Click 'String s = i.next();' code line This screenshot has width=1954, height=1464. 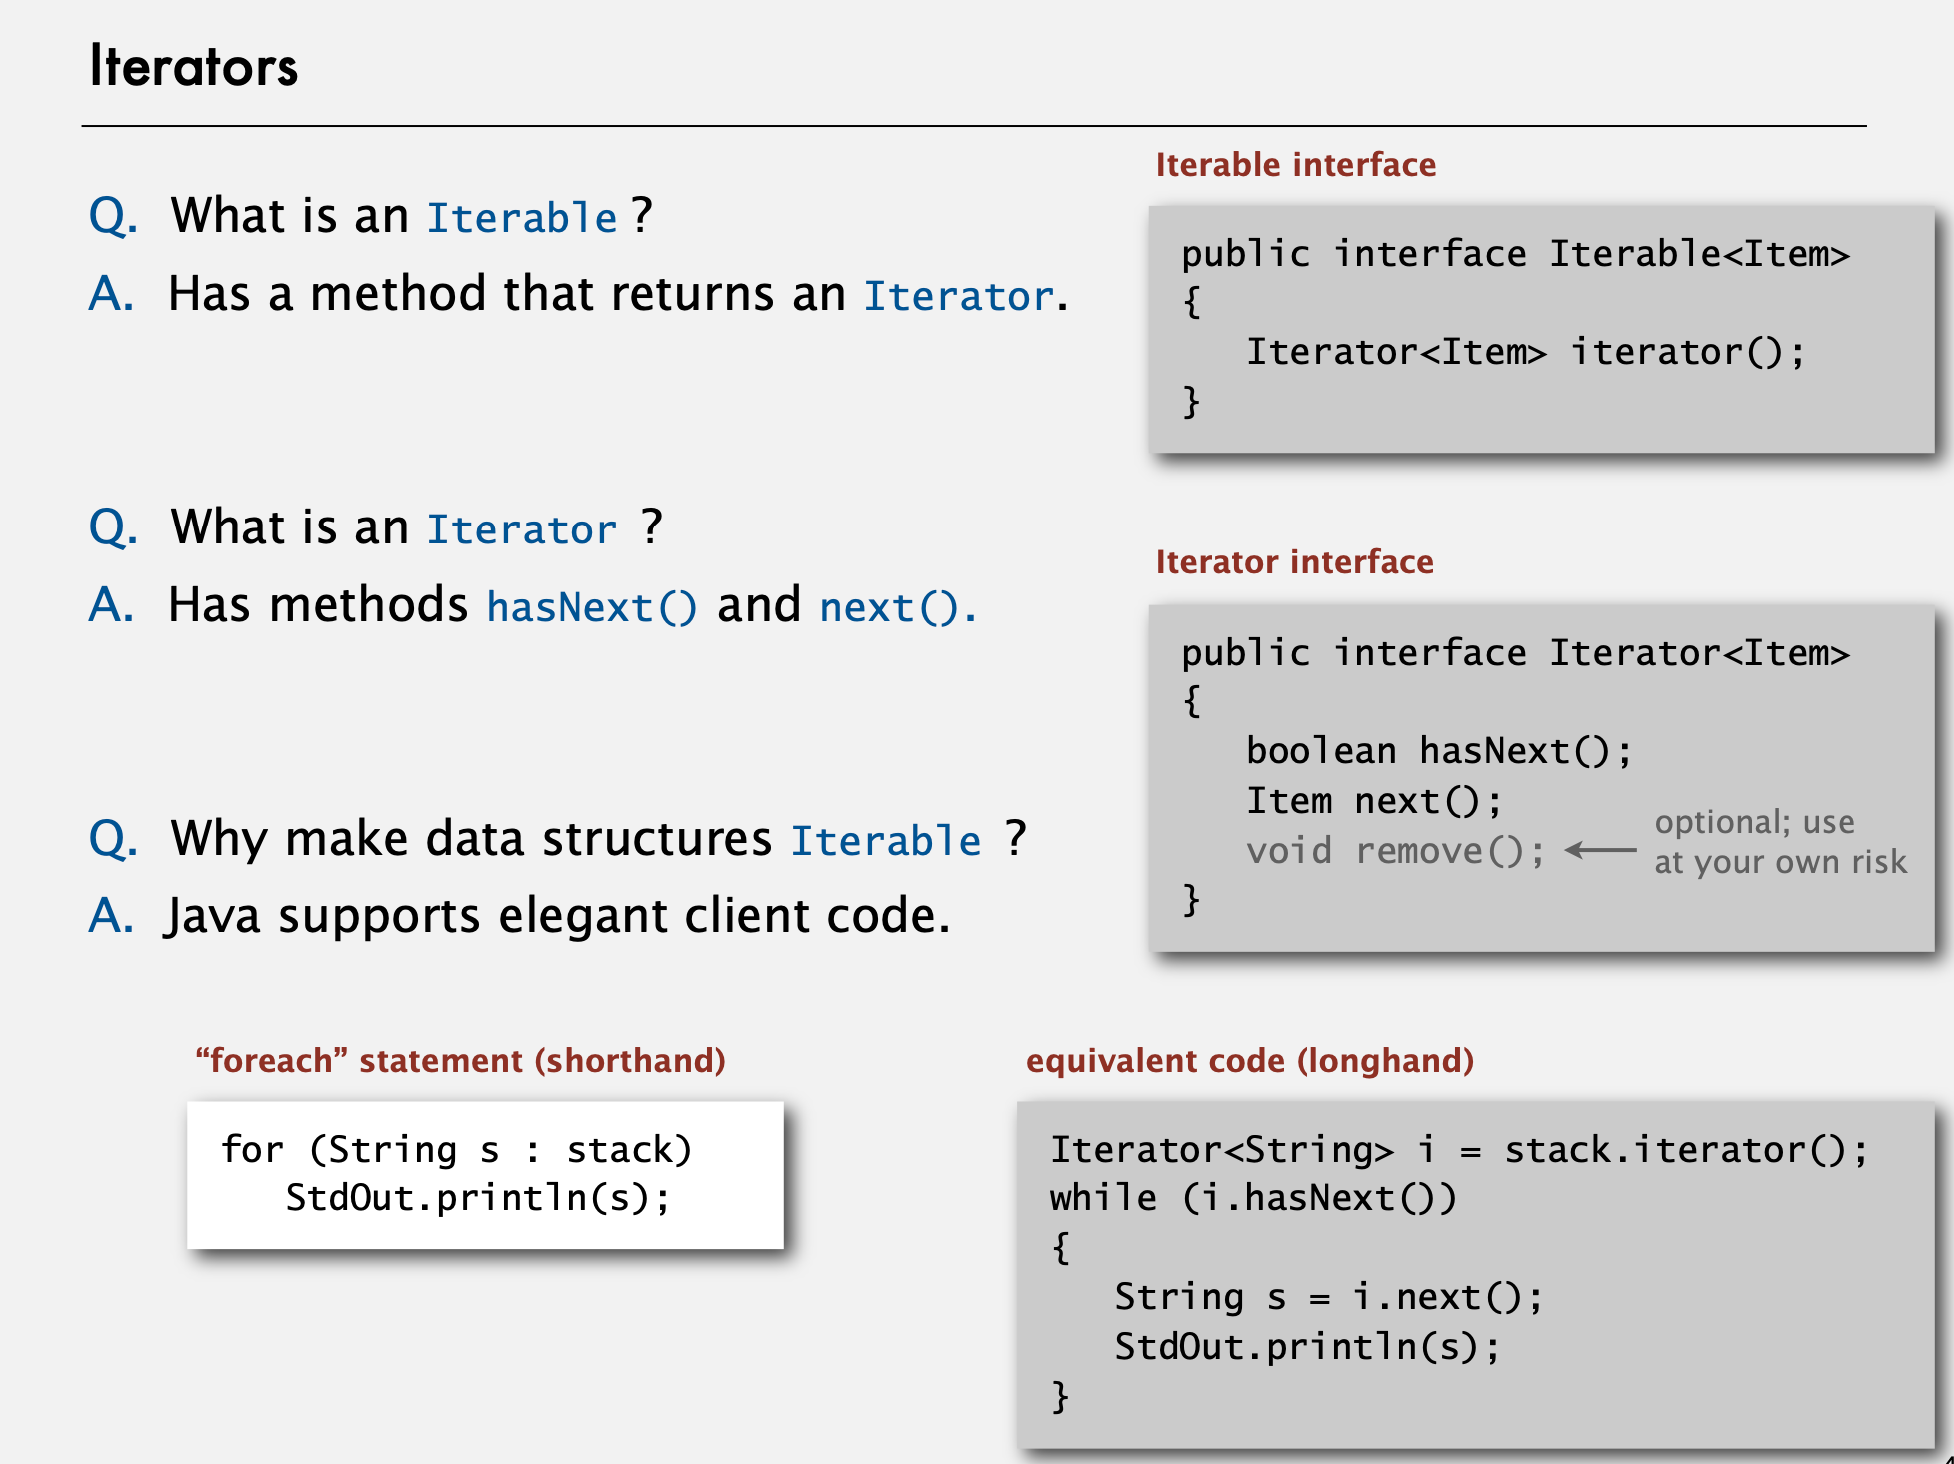click(x=1328, y=1297)
